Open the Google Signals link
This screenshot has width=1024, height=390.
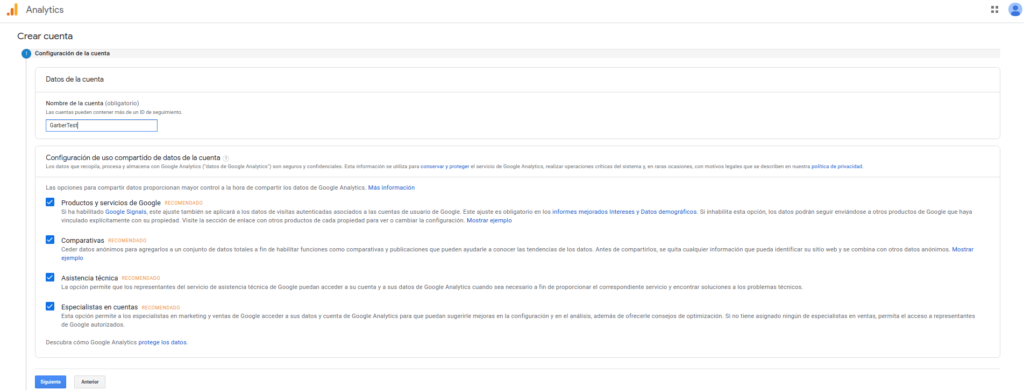[125, 212]
